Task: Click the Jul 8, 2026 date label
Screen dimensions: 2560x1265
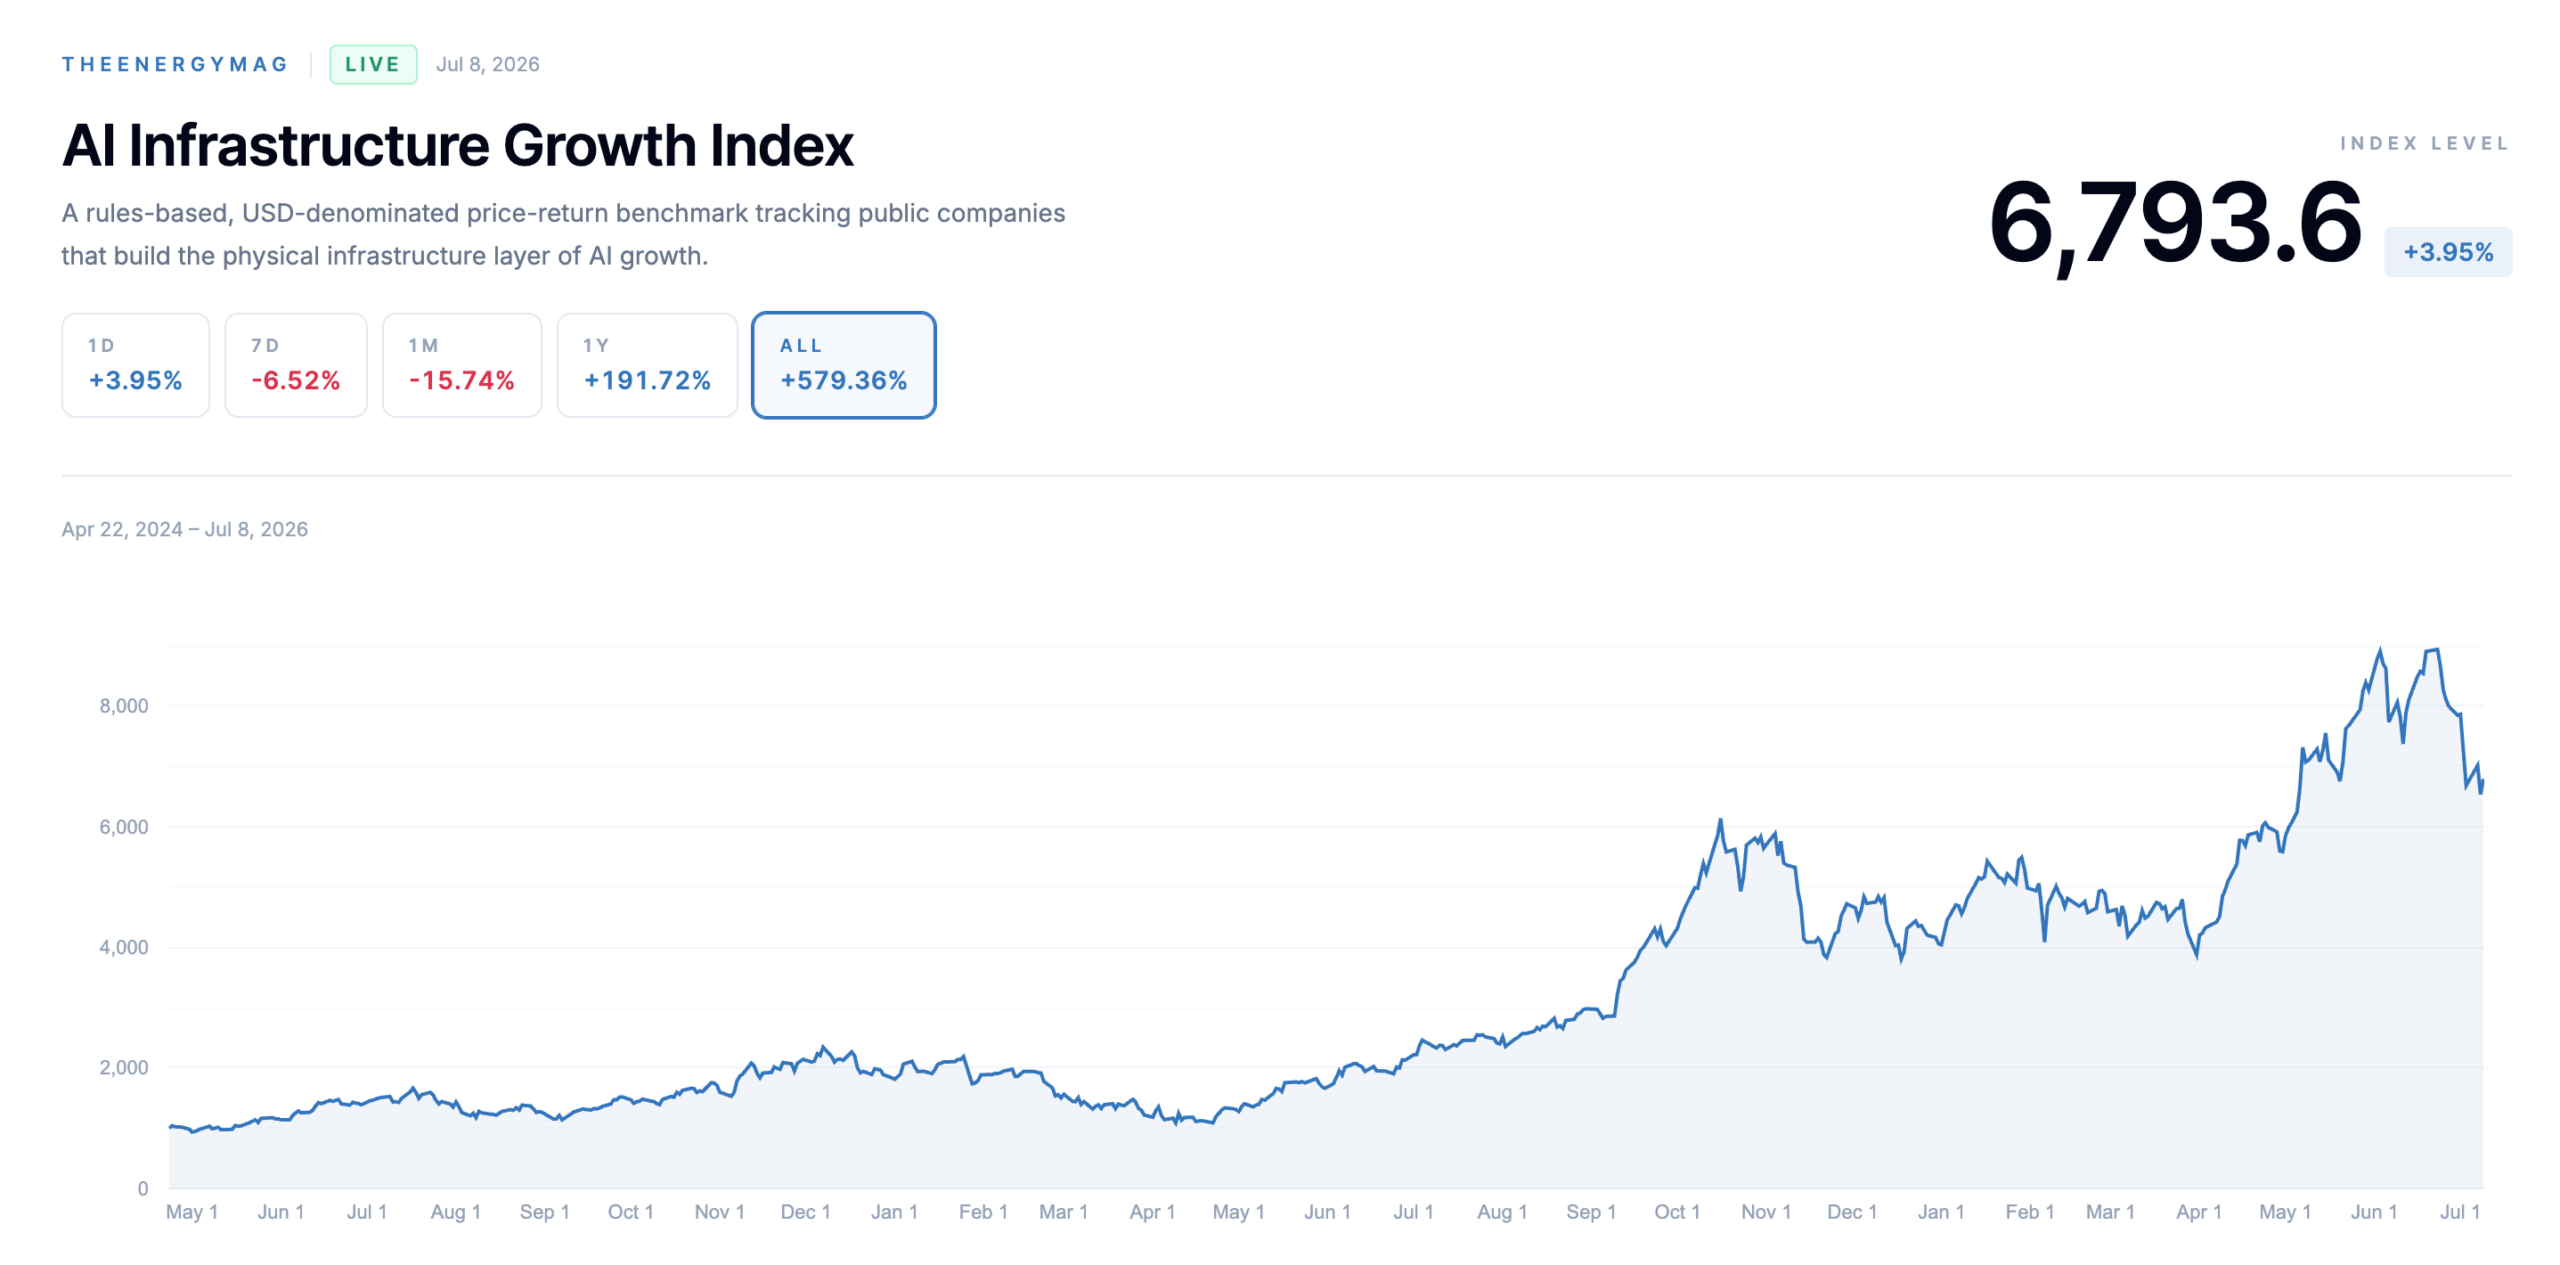Action: [487, 64]
